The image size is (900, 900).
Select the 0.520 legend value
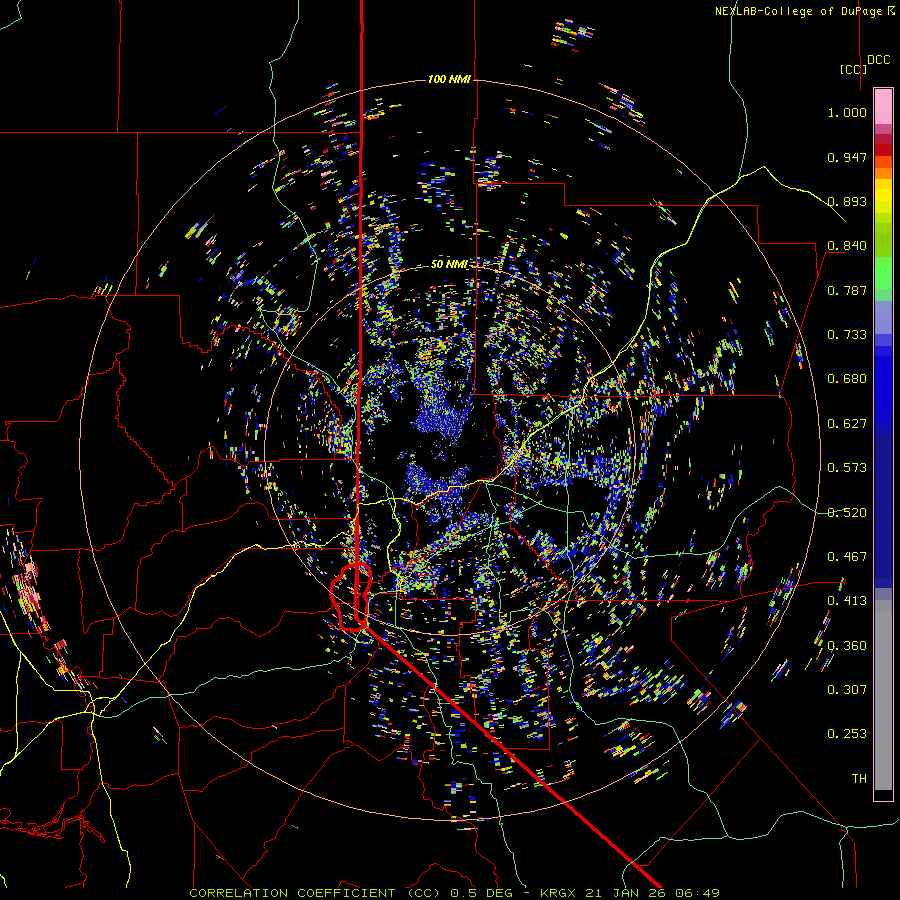click(847, 513)
